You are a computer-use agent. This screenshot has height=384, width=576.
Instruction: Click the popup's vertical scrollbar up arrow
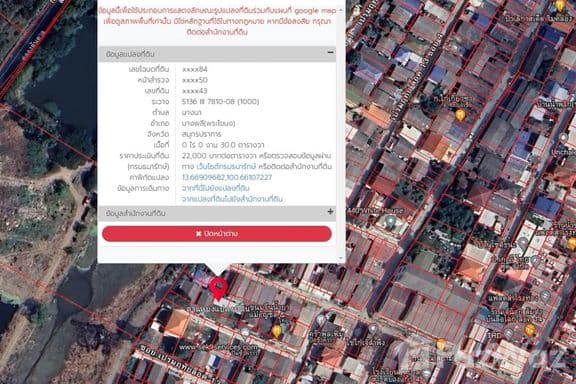click(x=341, y=10)
